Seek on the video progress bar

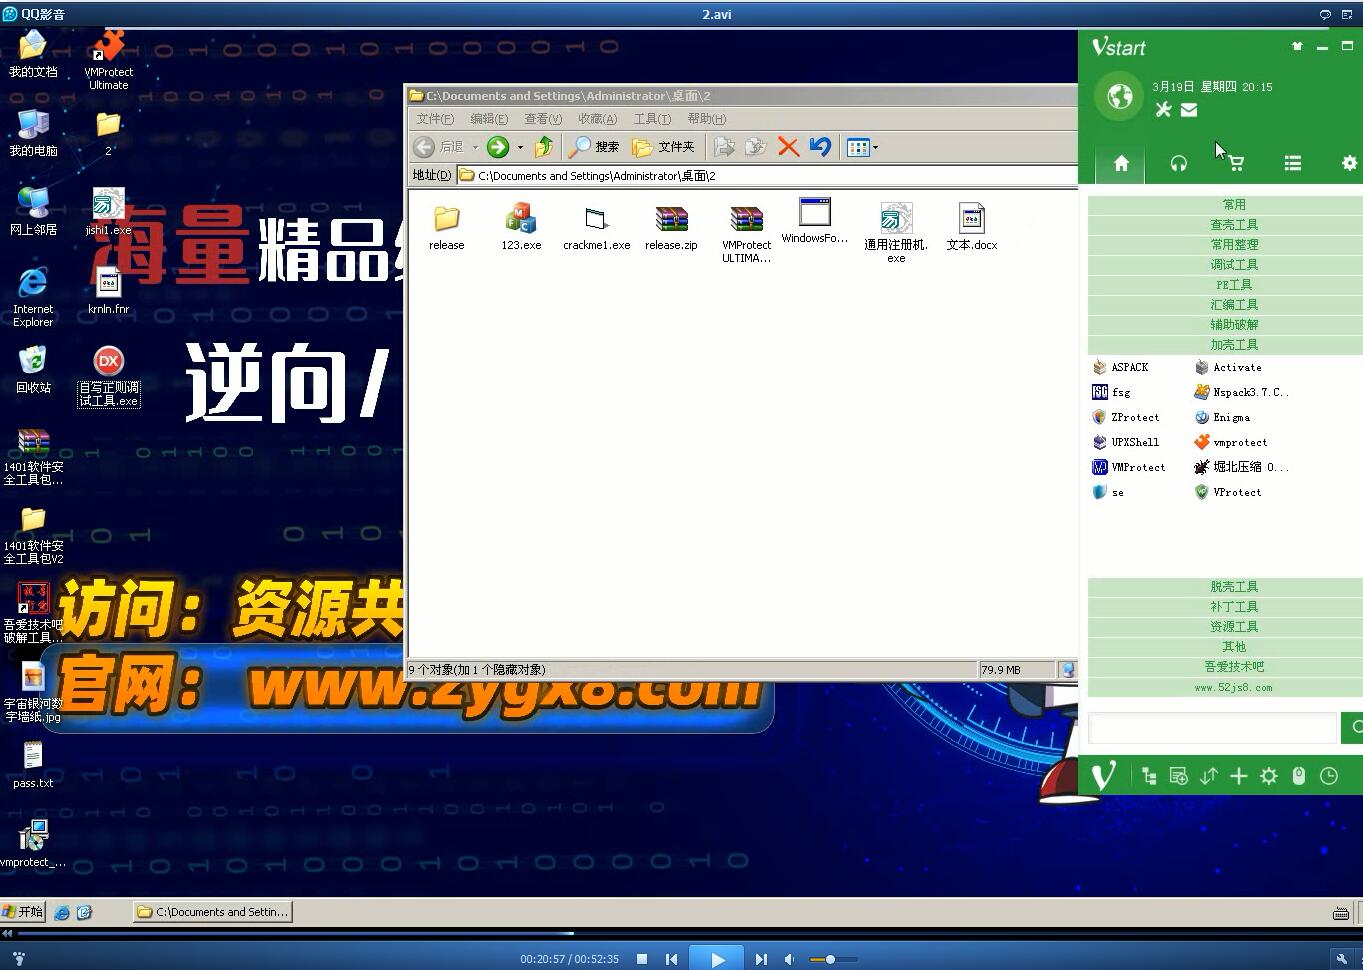[x=681, y=934]
